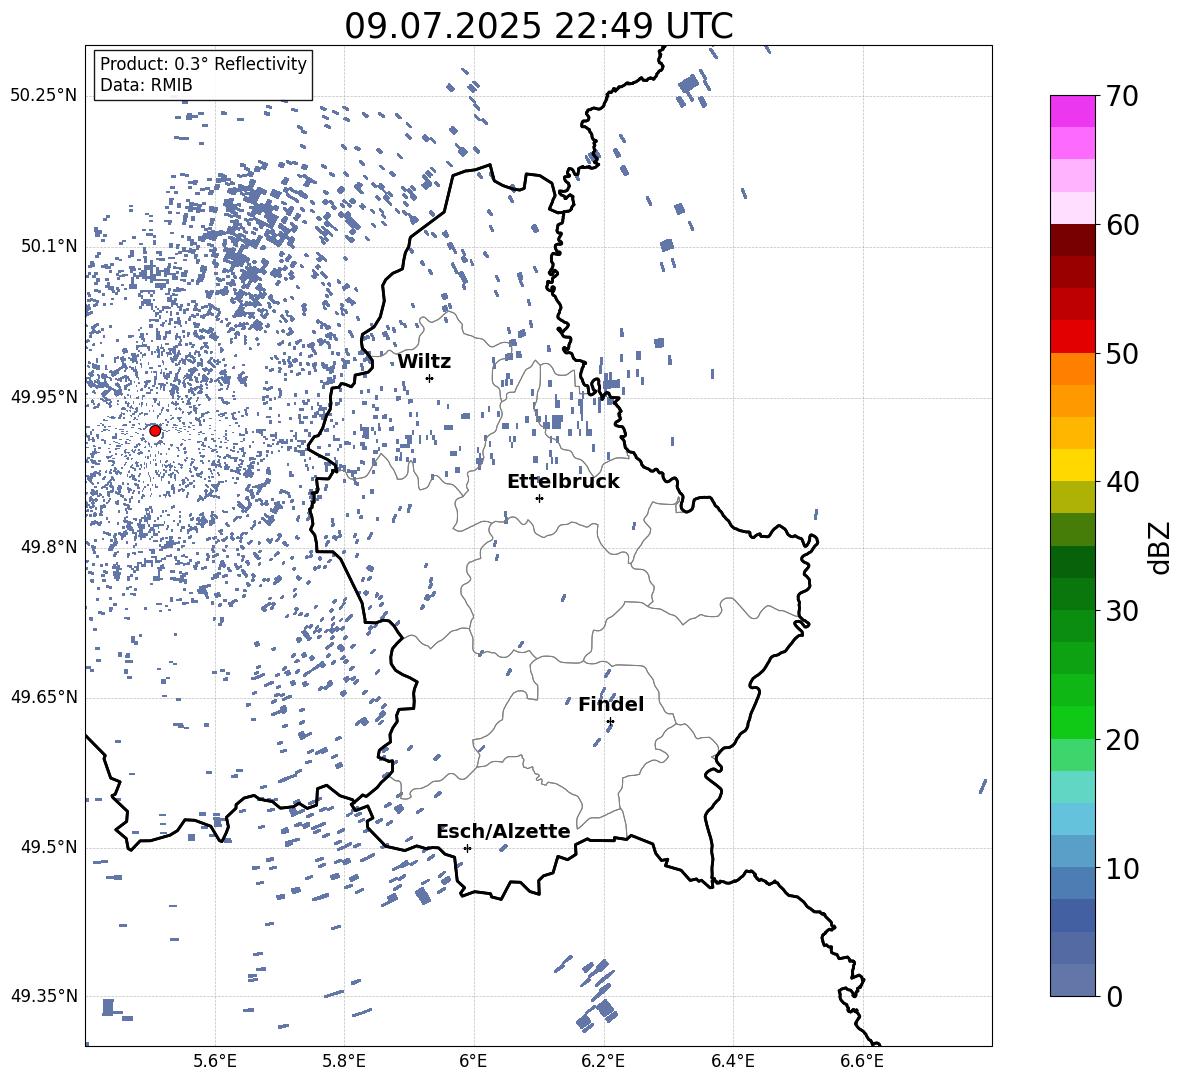Click the bright green swatch at 20 dBZ
Viewport: 1184px width, 1081px height.
coord(1072,722)
